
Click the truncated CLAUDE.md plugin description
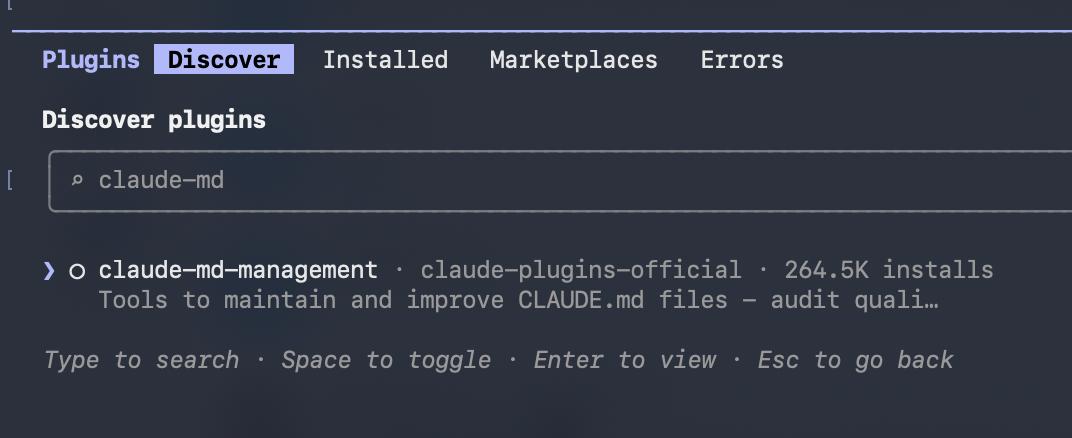(x=519, y=300)
